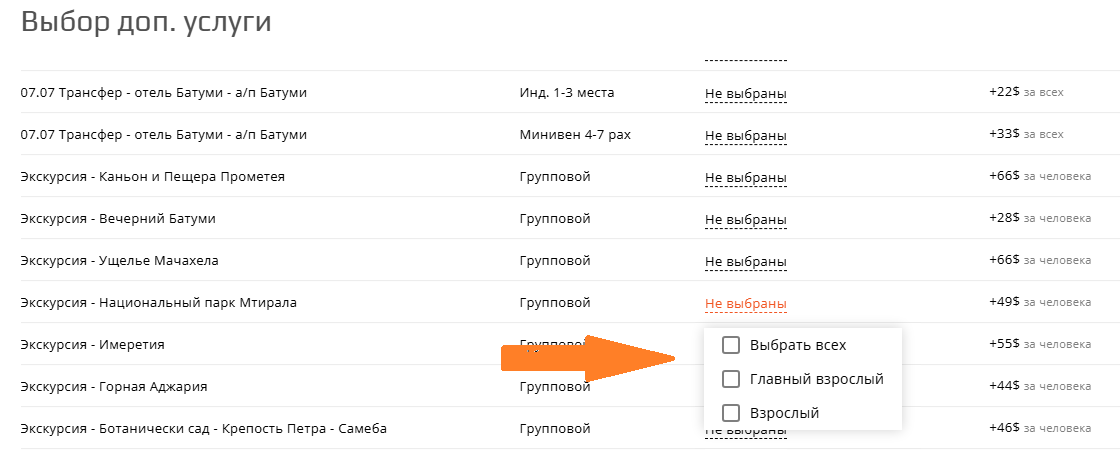Image resolution: width=1120 pixels, height=457 pixels.
Task: Expand 'Не выбраны' for Вечерний Батуми excursion
Action: (x=746, y=220)
